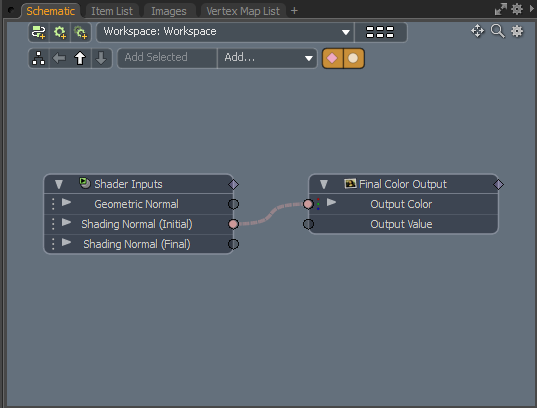Click the double gear add sub-assembly icon

[x=81, y=32]
